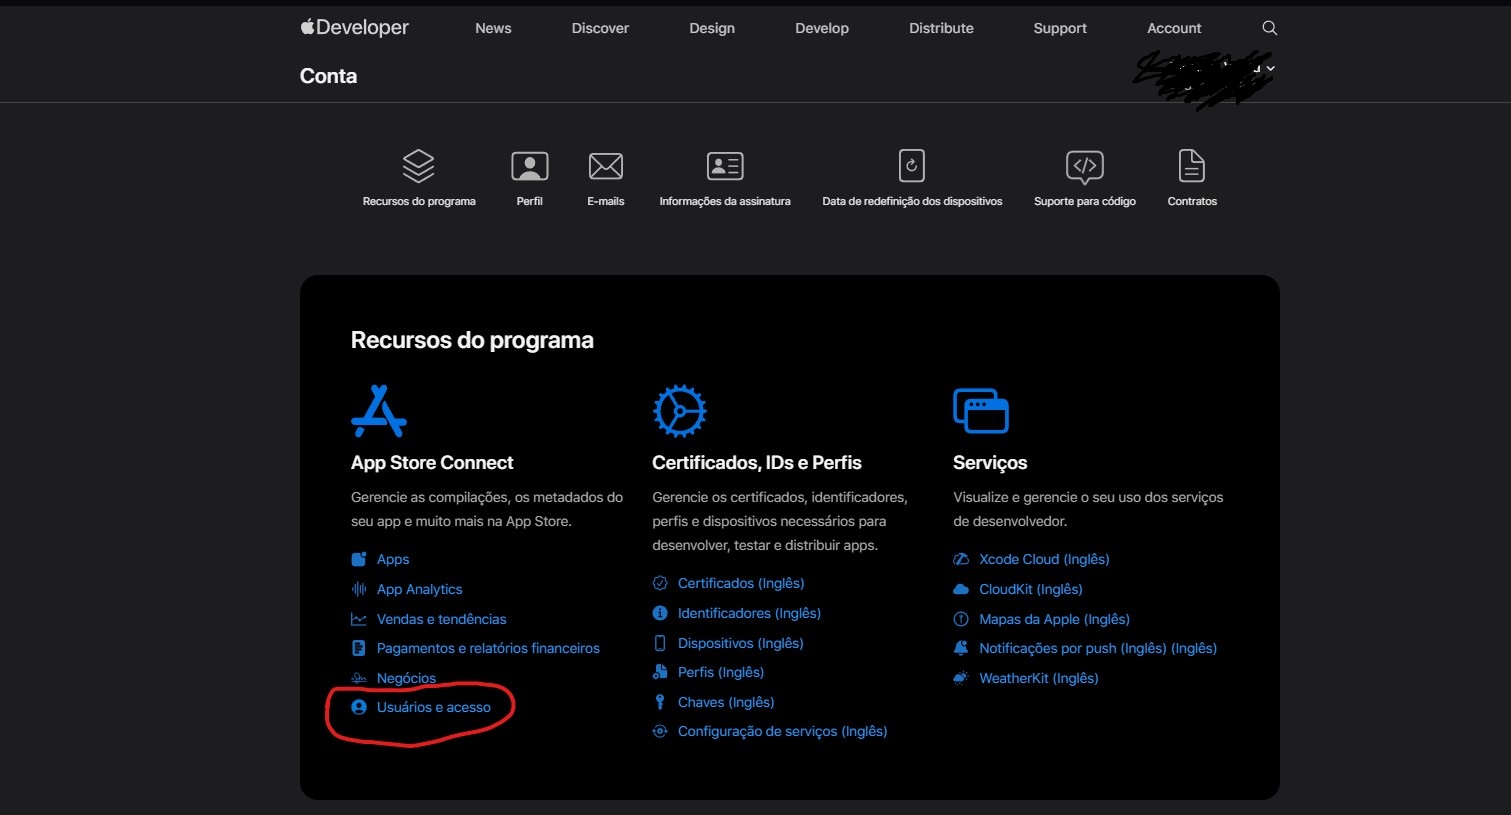Click the Serviços window icon
The height and width of the screenshot is (815, 1511).
coord(981,411)
